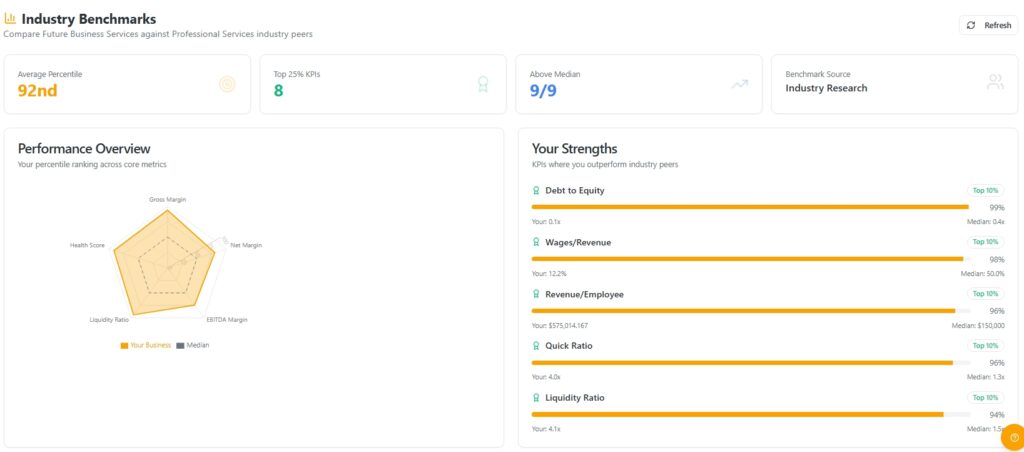The image size is (1024, 452).
Task: Click the award icon beside Debt to Equity
Action: point(537,190)
